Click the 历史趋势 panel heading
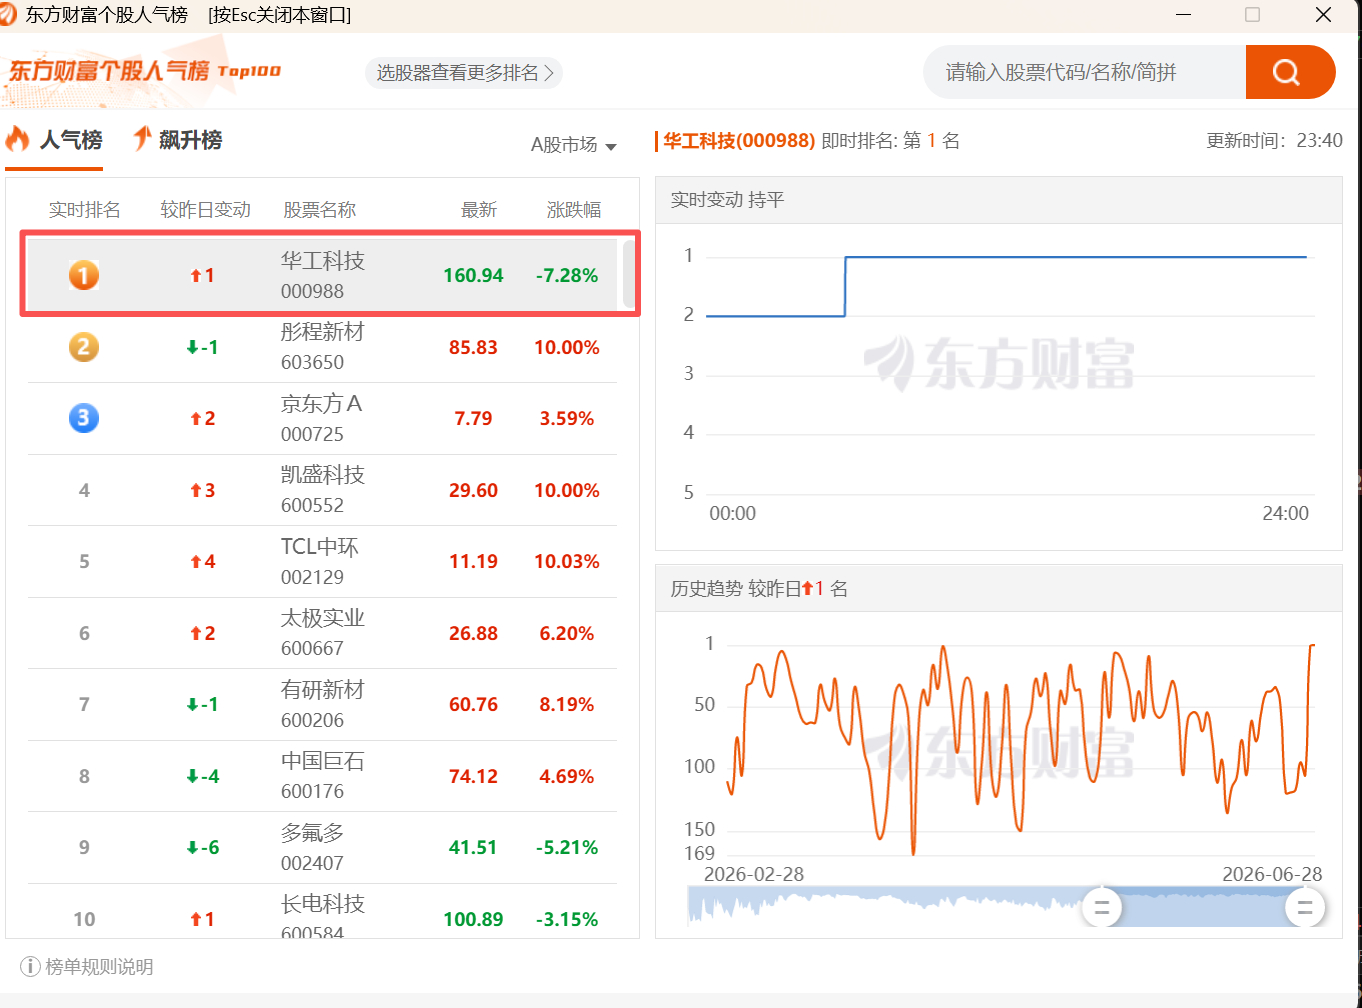1362x1008 pixels. (759, 589)
